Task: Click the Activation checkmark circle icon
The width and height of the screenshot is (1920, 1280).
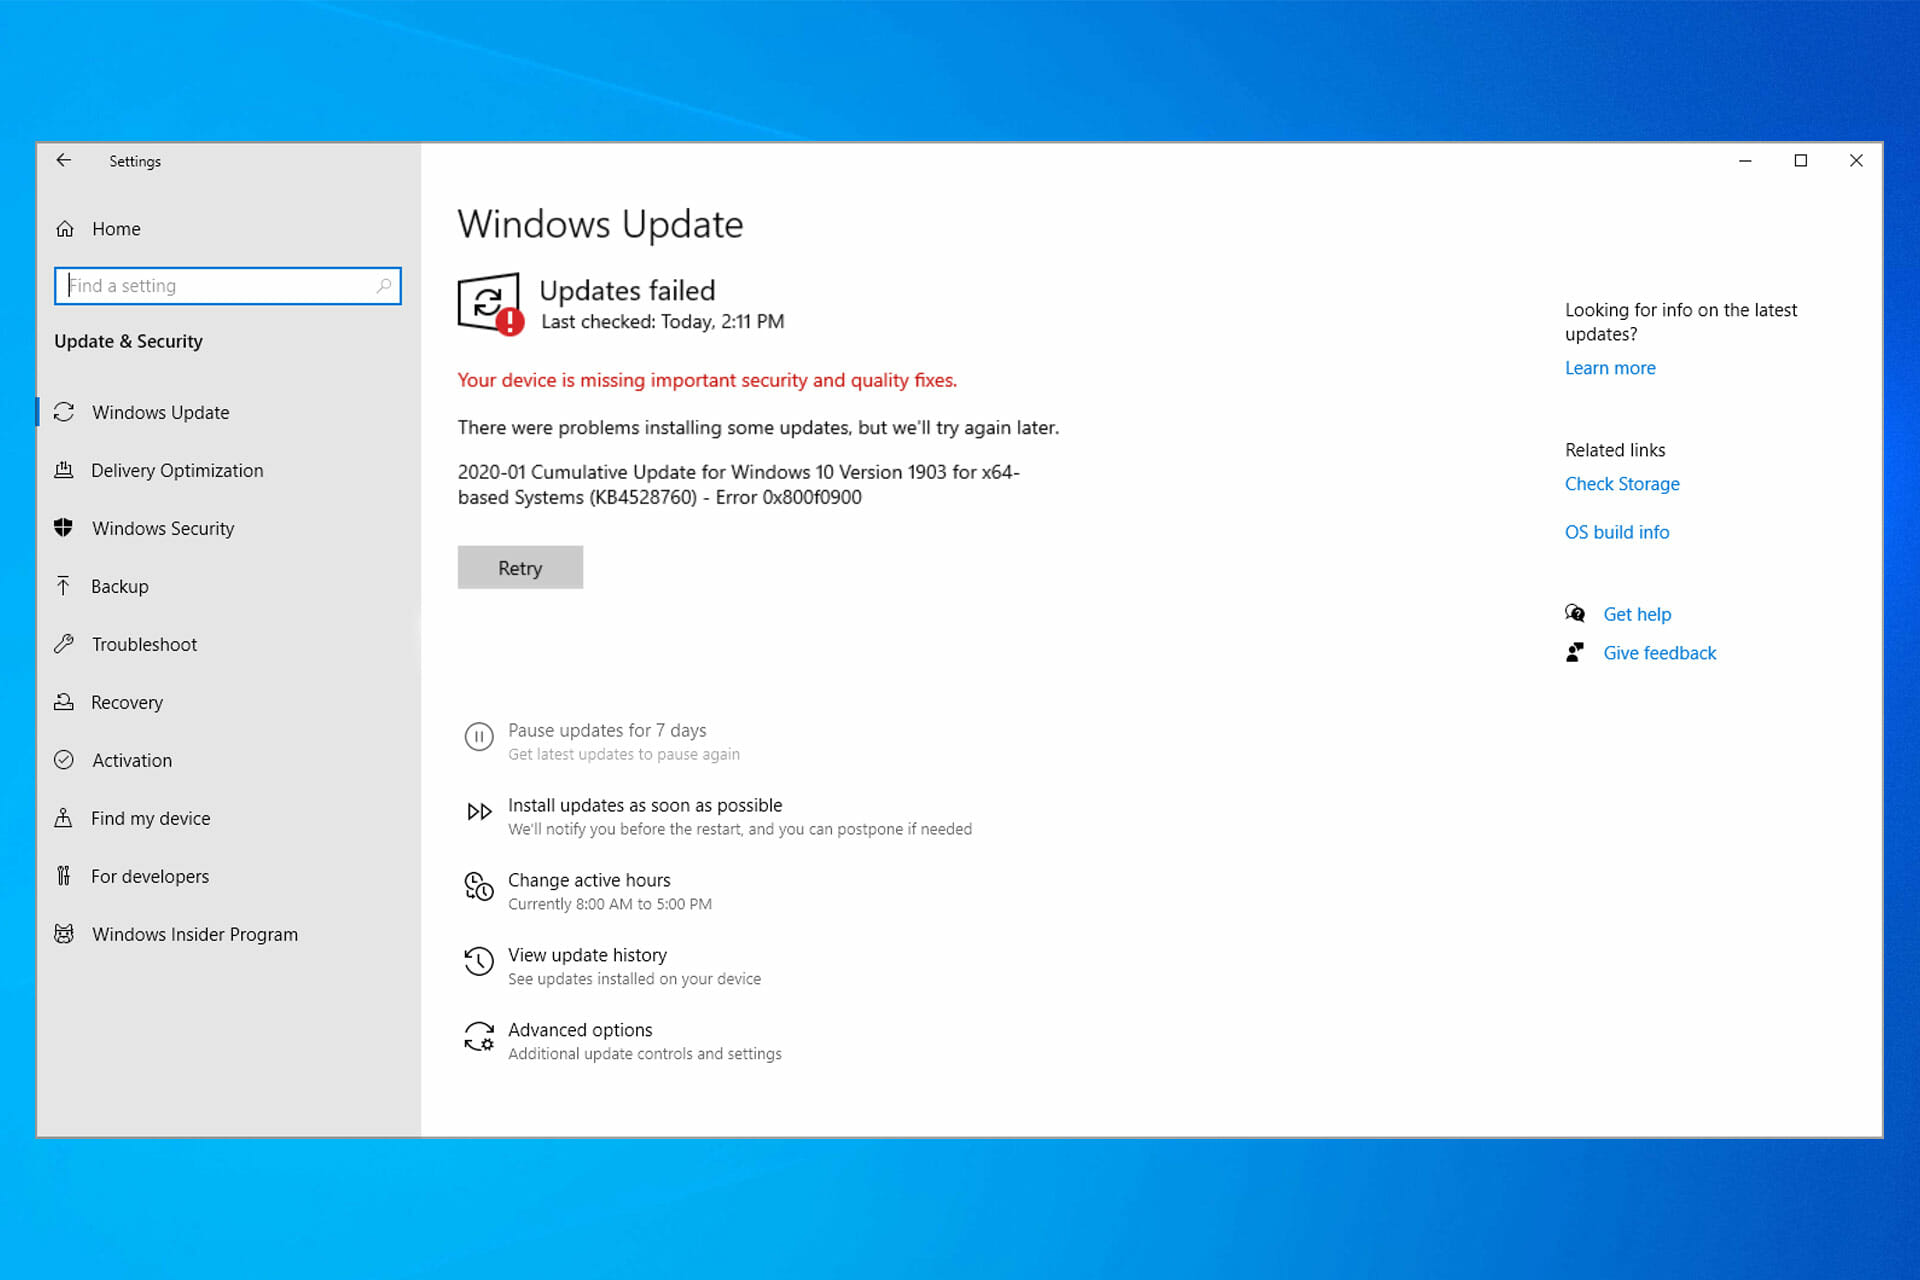Action: 64,760
